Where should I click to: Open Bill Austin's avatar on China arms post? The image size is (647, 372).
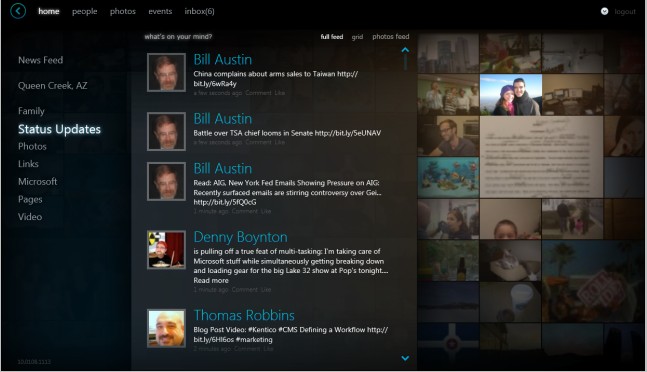[x=166, y=72]
